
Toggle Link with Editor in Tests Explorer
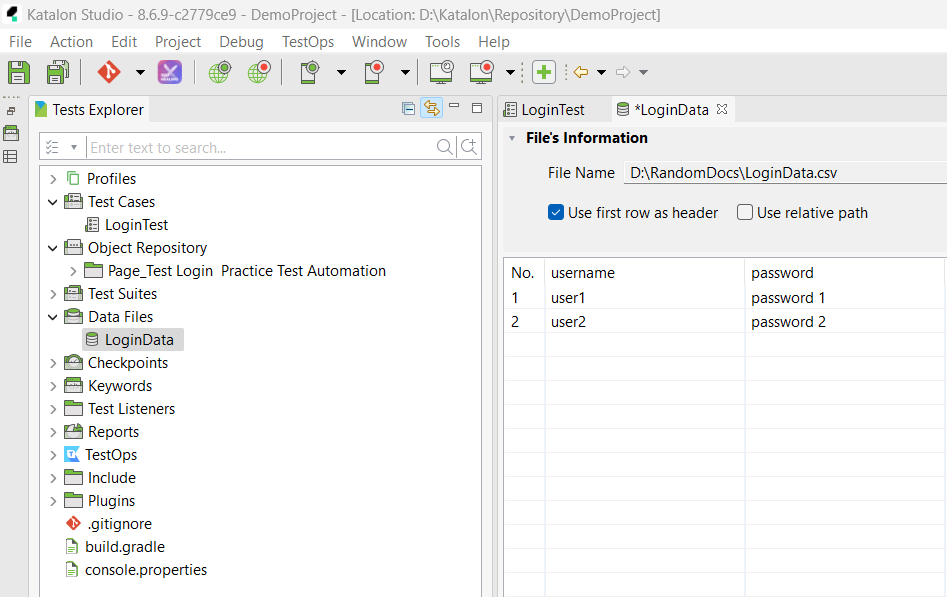click(431, 108)
